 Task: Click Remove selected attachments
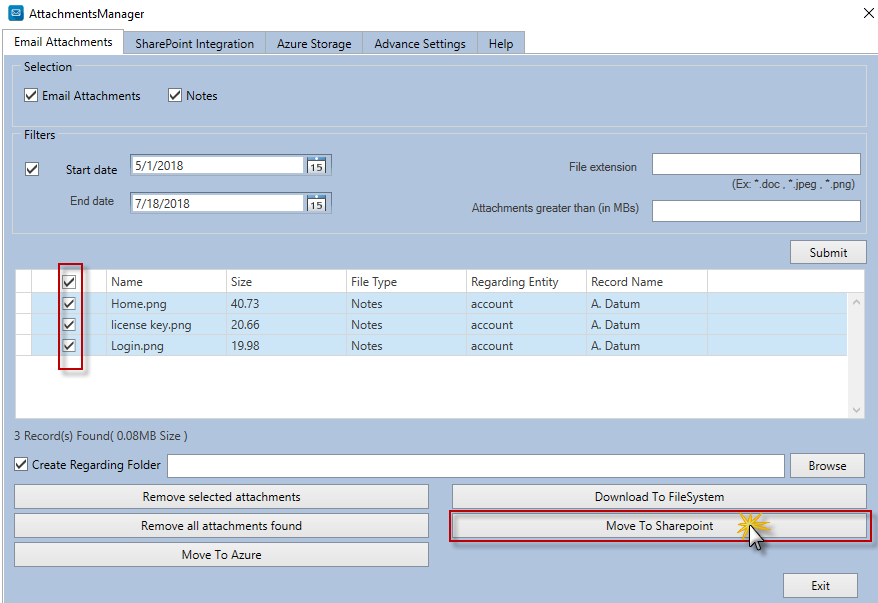(x=221, y=496)
